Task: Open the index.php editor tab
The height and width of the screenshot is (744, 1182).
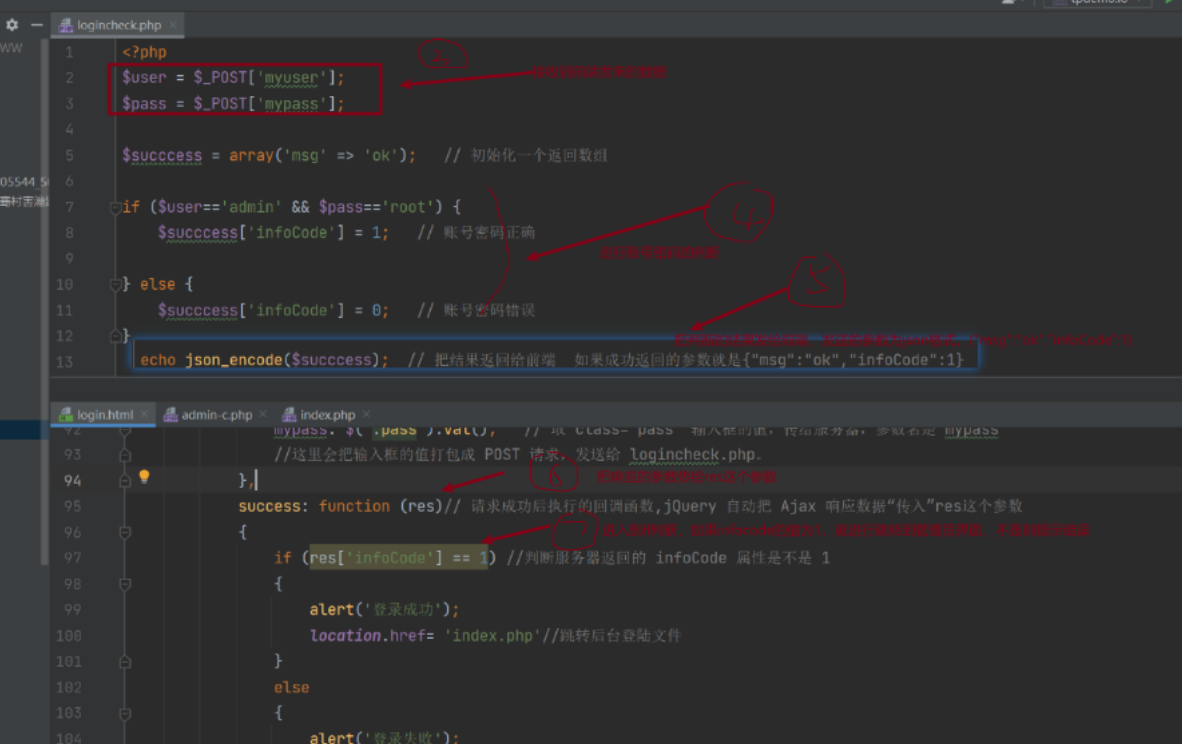Action: [x=326, y=415]
